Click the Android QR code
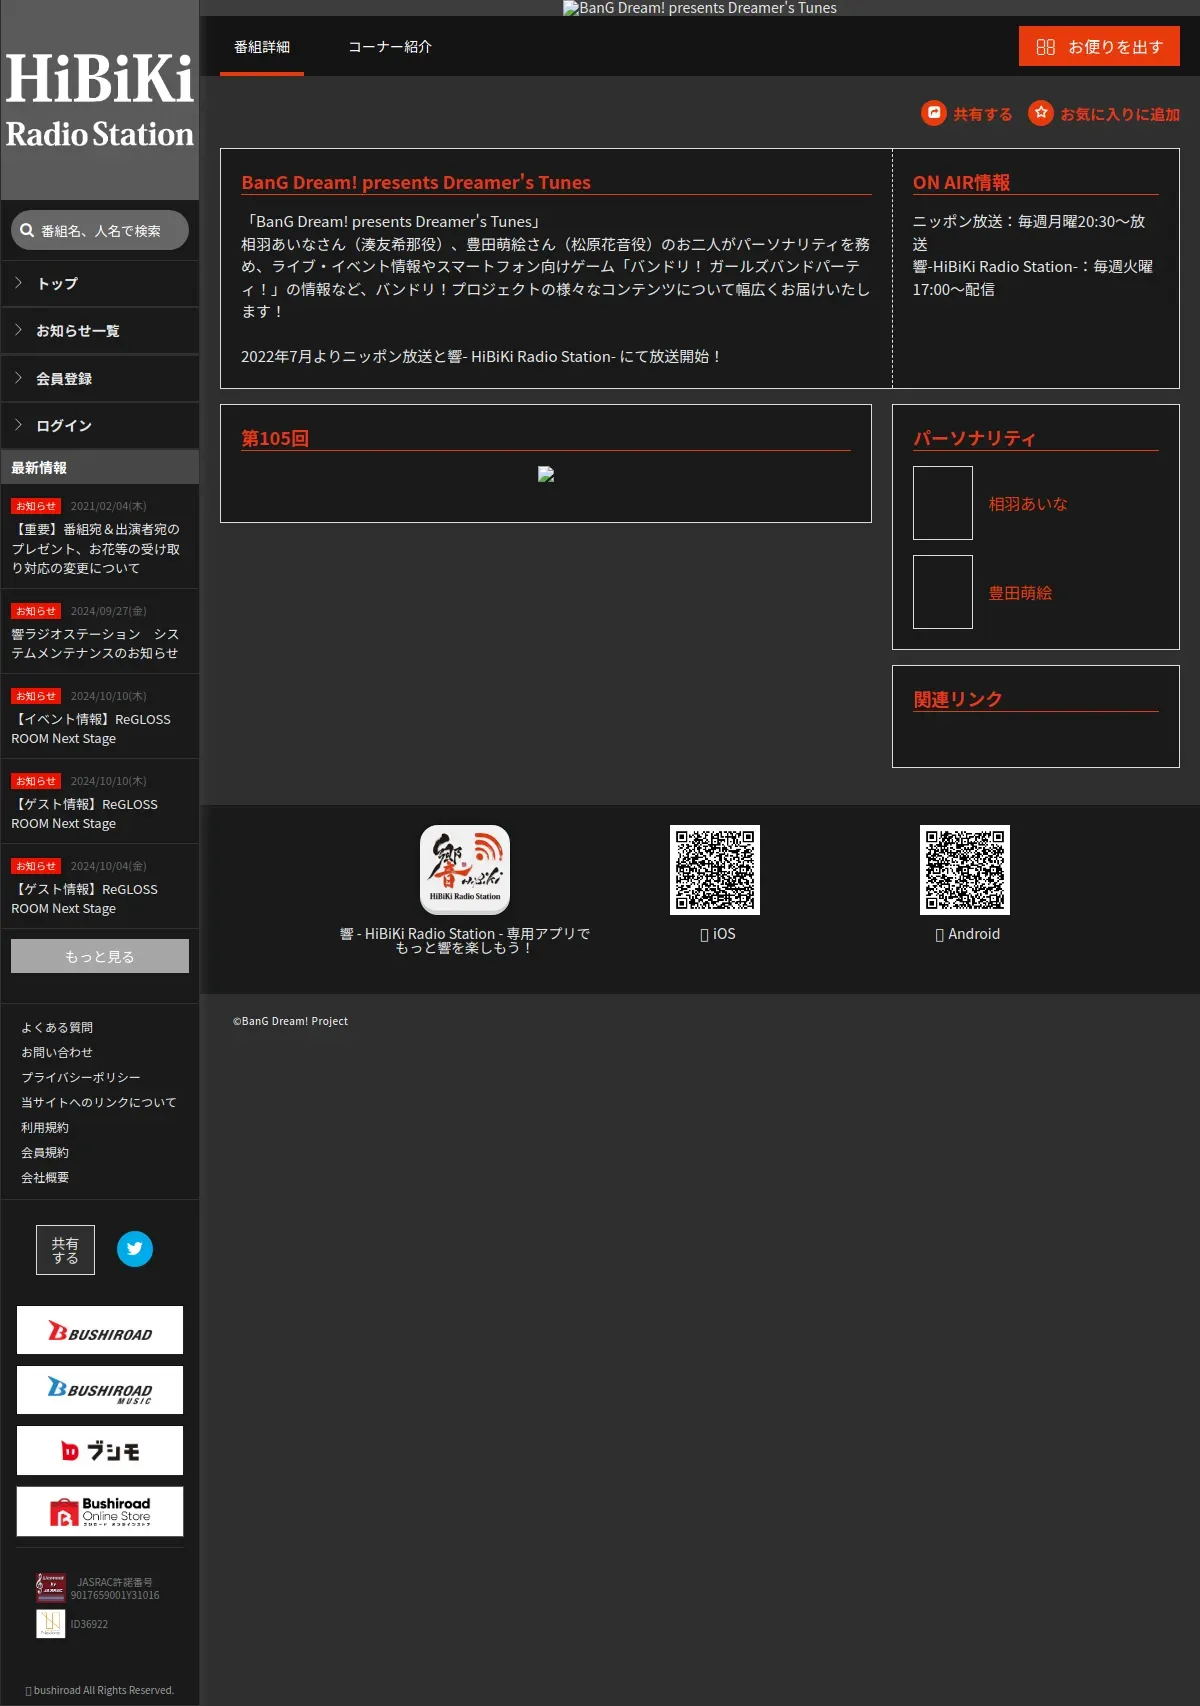Screen dimensions: 1200x1706 tap(965, 870)
